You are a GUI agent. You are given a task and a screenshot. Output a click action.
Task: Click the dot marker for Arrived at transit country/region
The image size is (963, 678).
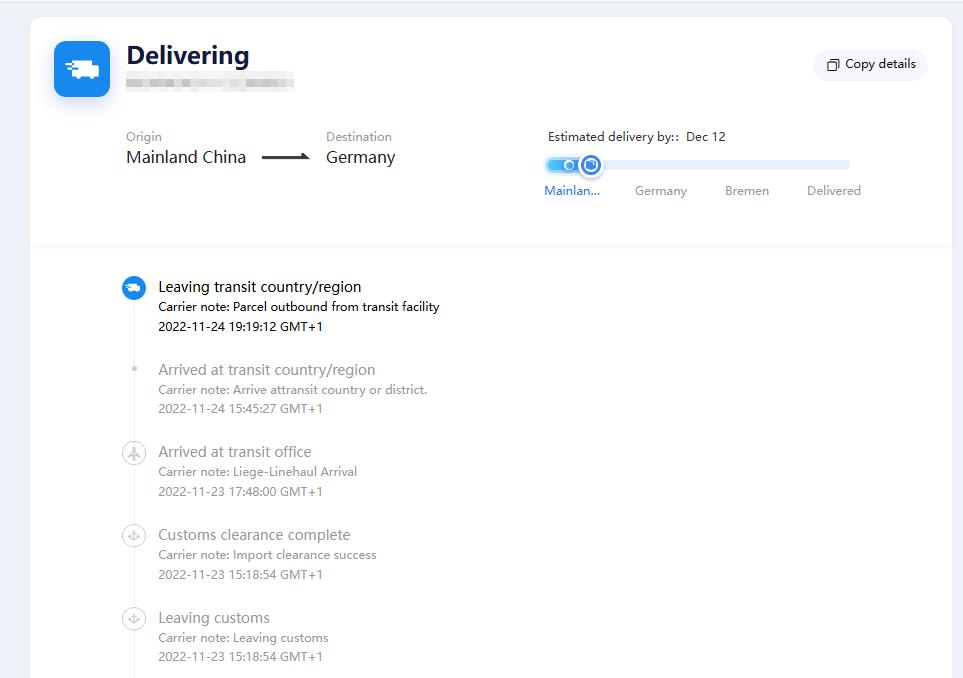point(134,369)
